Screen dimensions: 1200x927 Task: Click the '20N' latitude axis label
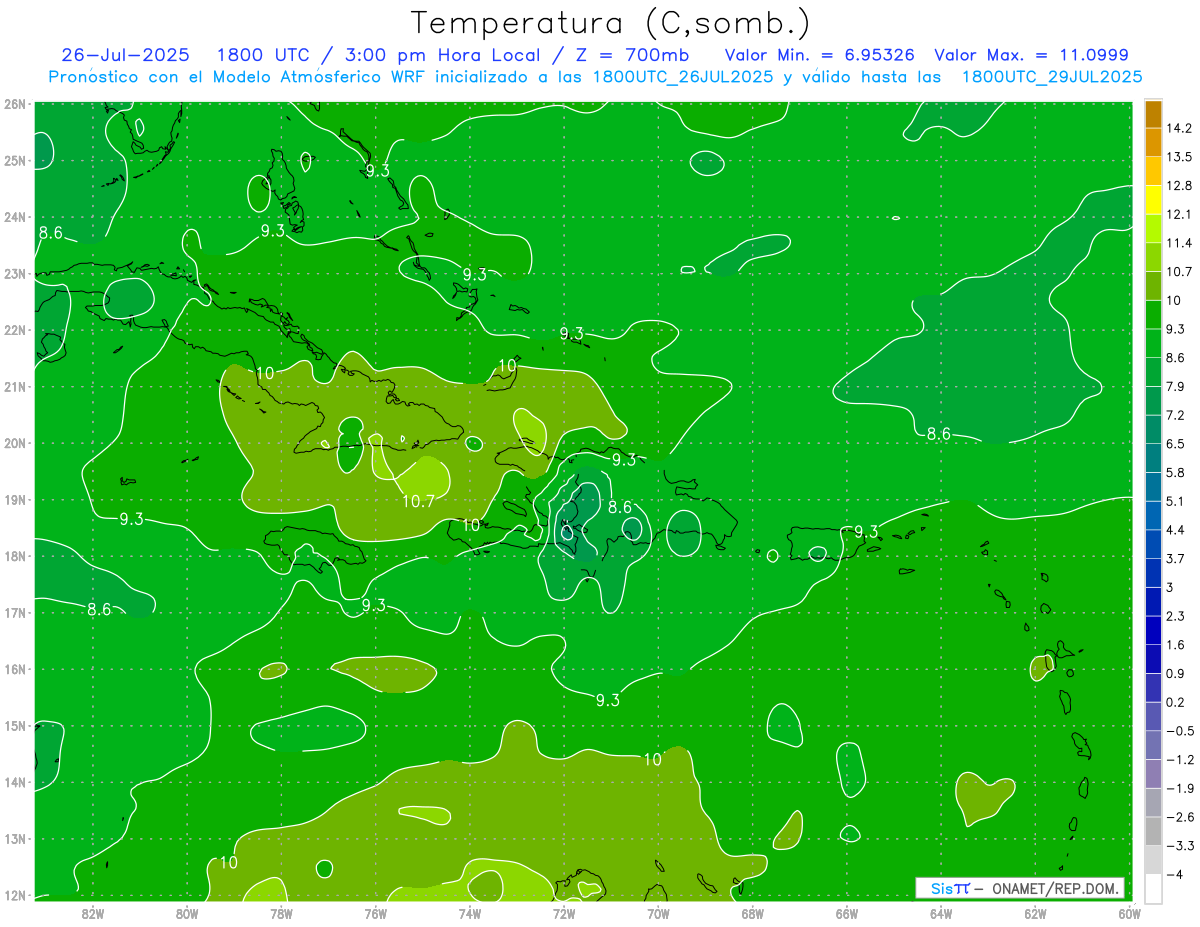pos(14,443)
